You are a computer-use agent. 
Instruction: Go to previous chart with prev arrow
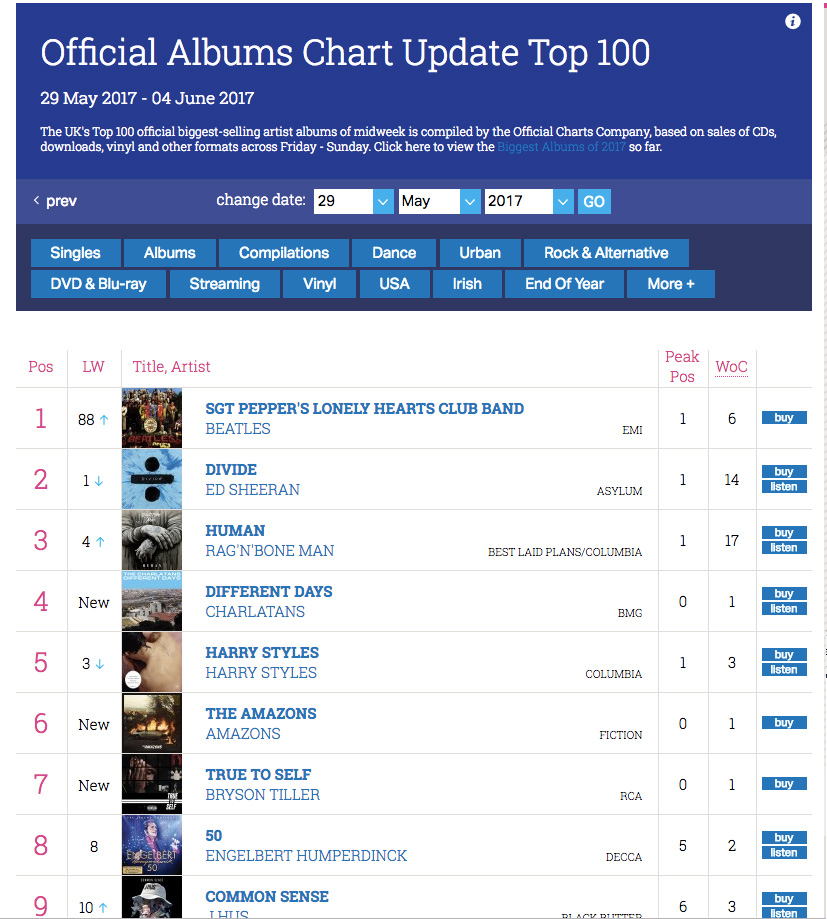pyautogui.click(x=55, y=201)
